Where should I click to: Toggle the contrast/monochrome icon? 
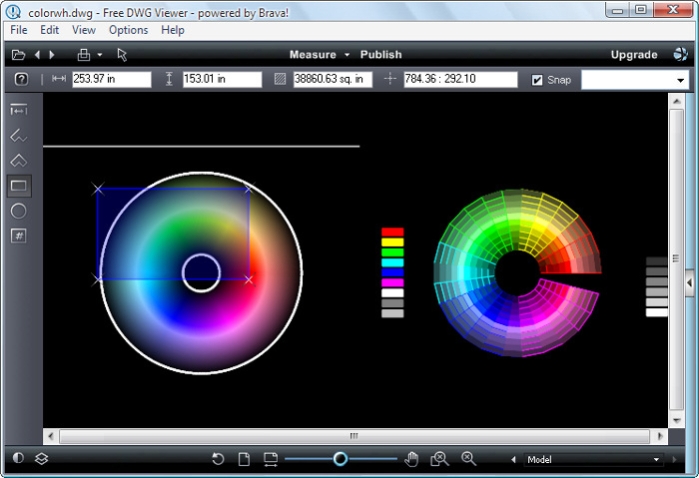coord(18,458)
